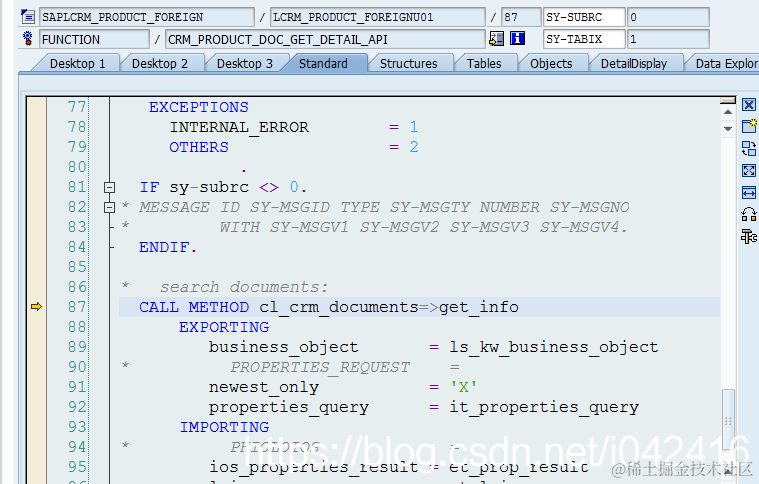Click the breakpoint margin at line 91
Viewport: 759px width, 484px height.
36,387
